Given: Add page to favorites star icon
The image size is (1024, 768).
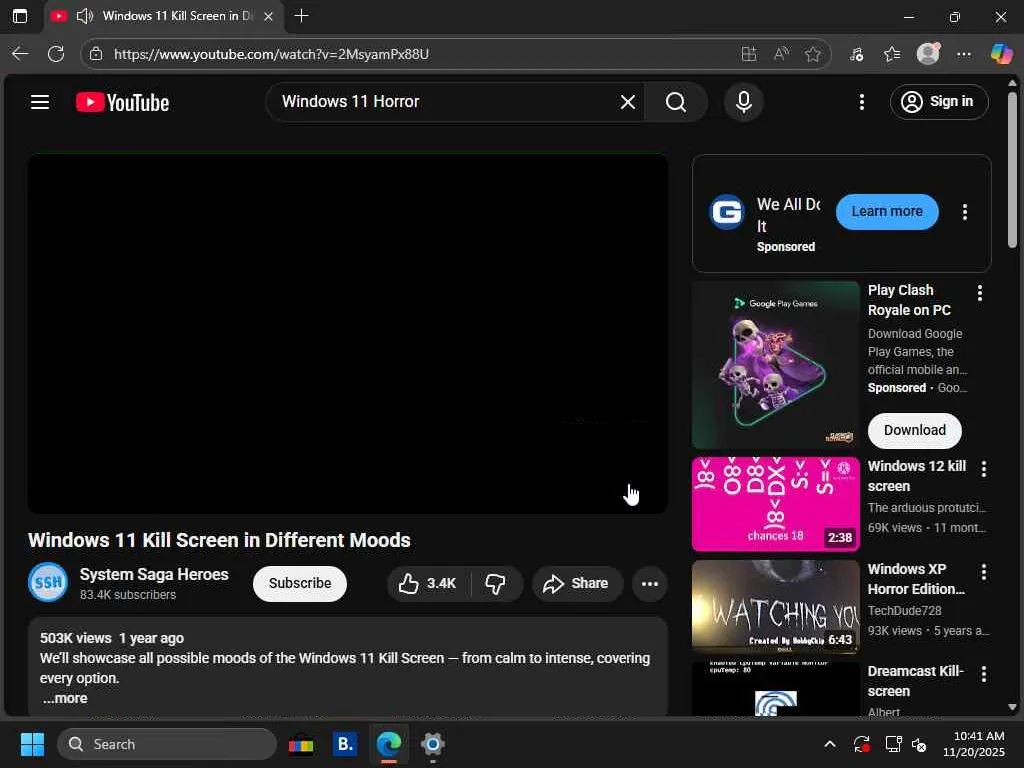Looking at the screenshot, I should point(812,54).
